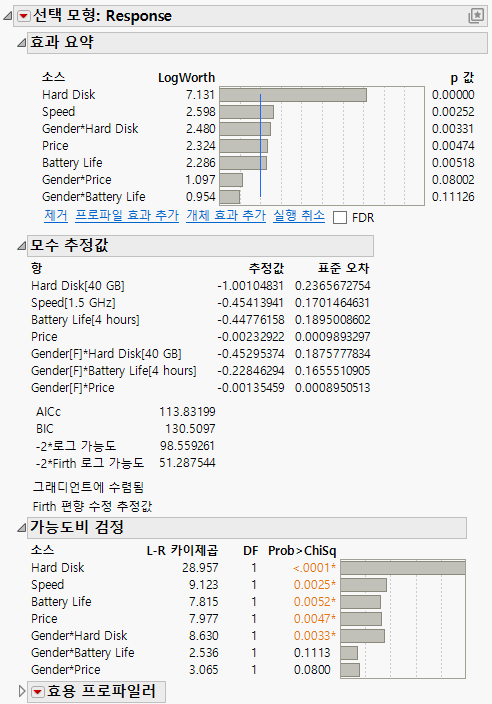This screenshot has width=492, height=704.
Task: Collapse the 효과 요약 section
Action: click(21, 43)
